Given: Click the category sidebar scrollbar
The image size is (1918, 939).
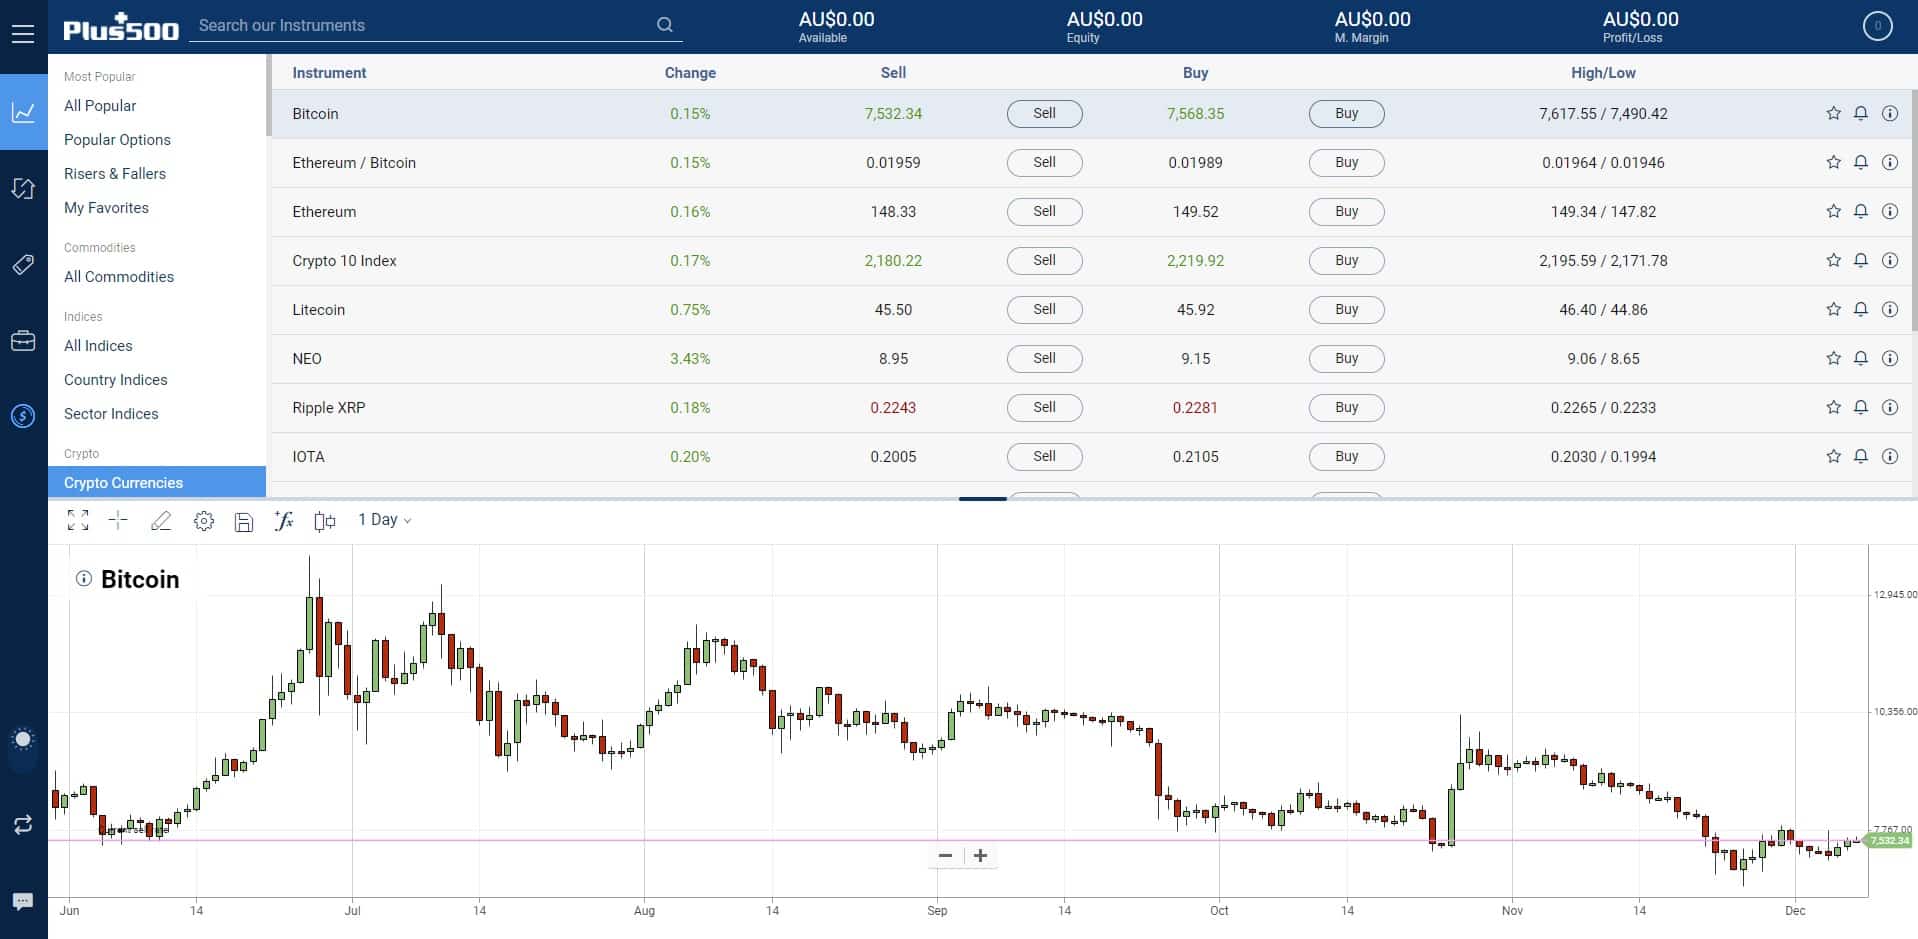Looking at the screenshot, I should pos(269,95).
